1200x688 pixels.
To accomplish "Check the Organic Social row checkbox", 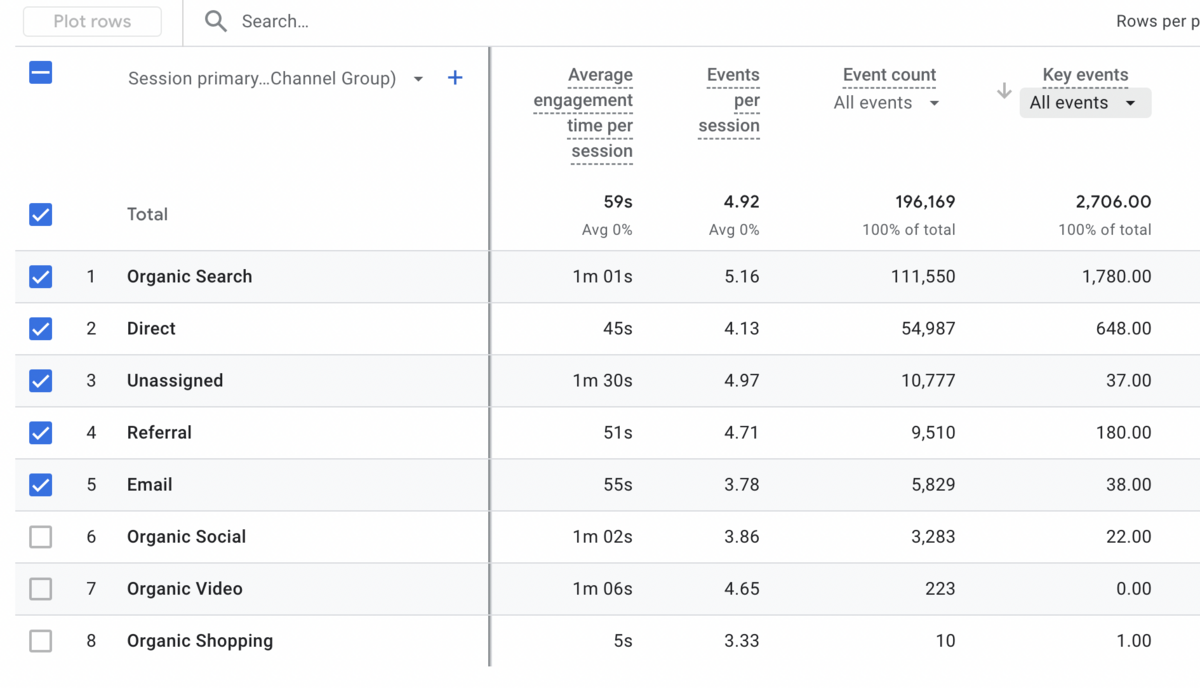I will (x=41, y=537).
